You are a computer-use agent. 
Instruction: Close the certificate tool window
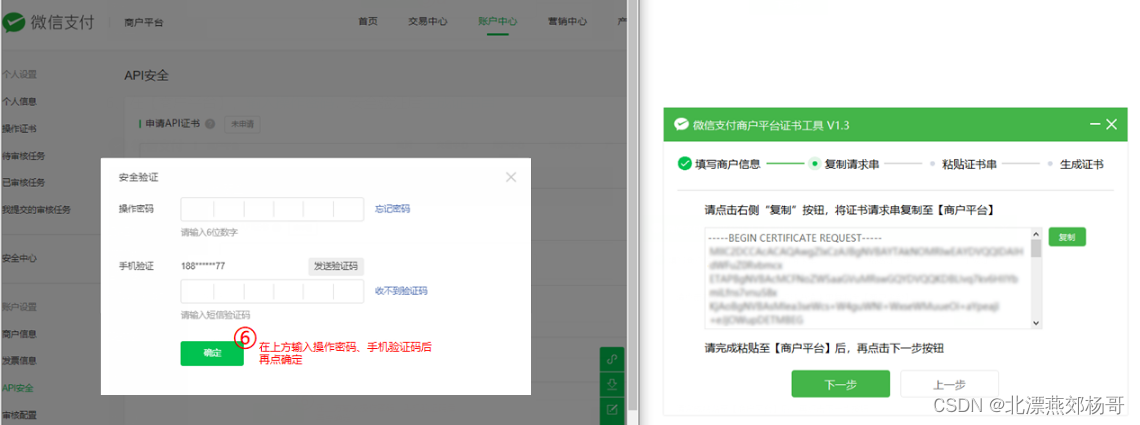[x=1111, y=125]
